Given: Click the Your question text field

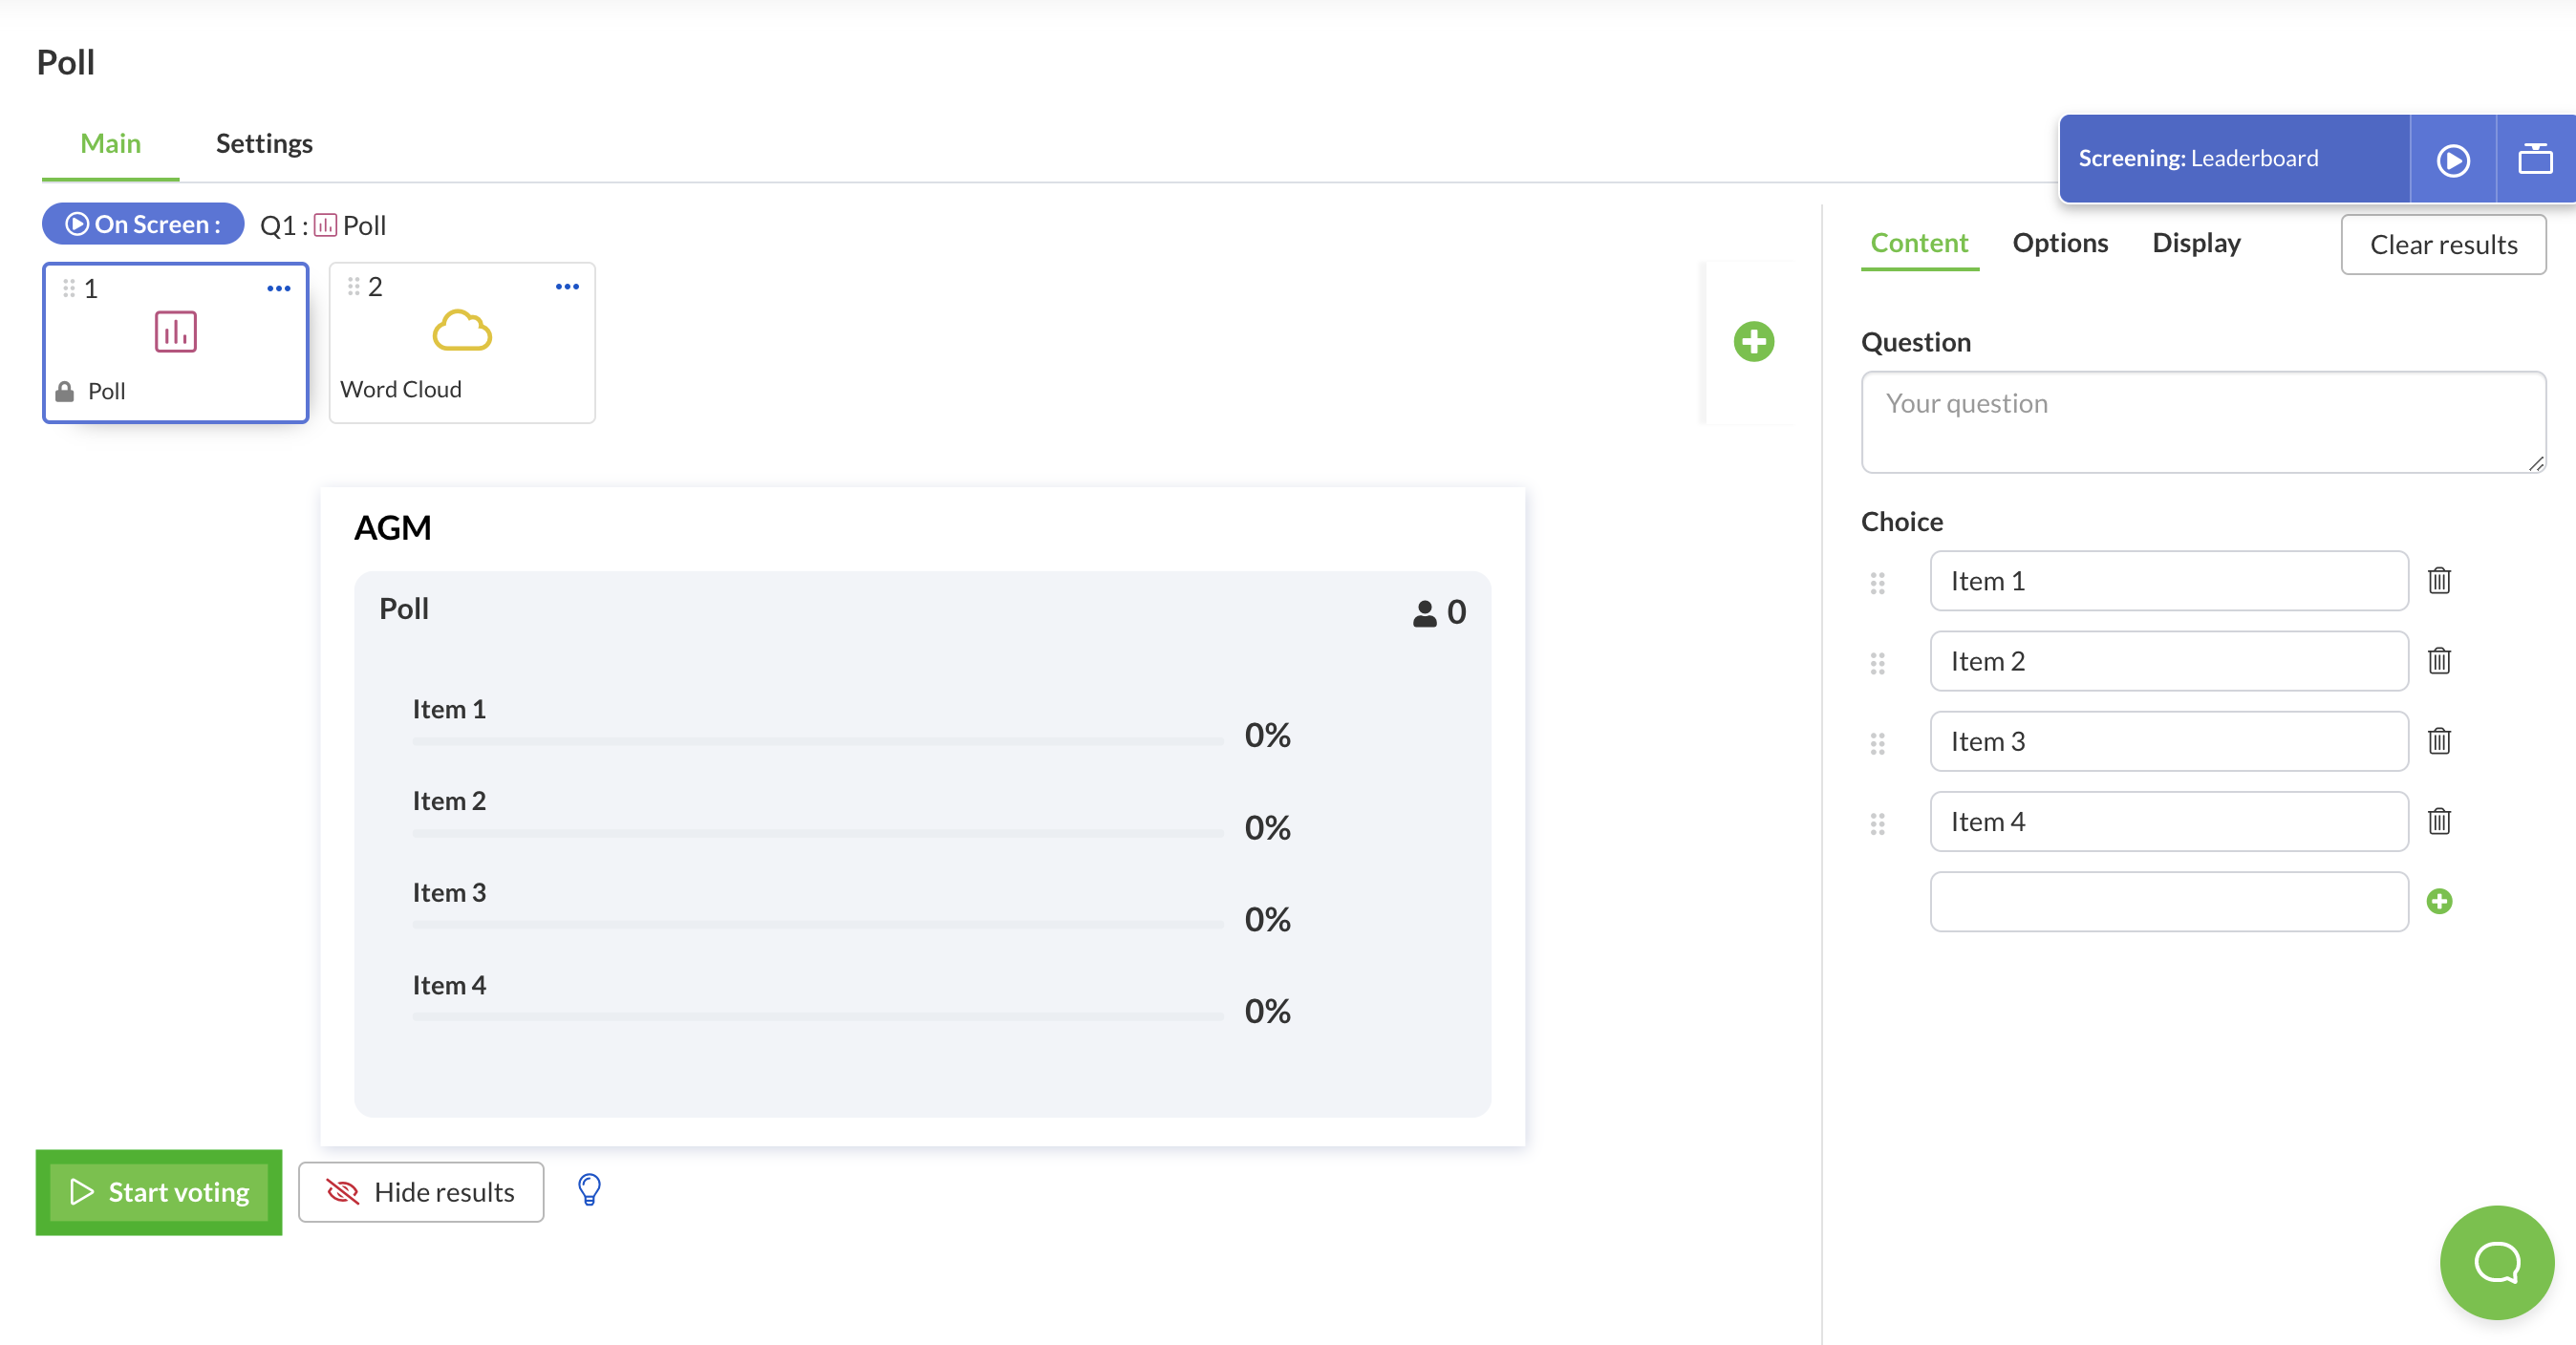Looking at the screenshot, I should (x=2202, y=422).
